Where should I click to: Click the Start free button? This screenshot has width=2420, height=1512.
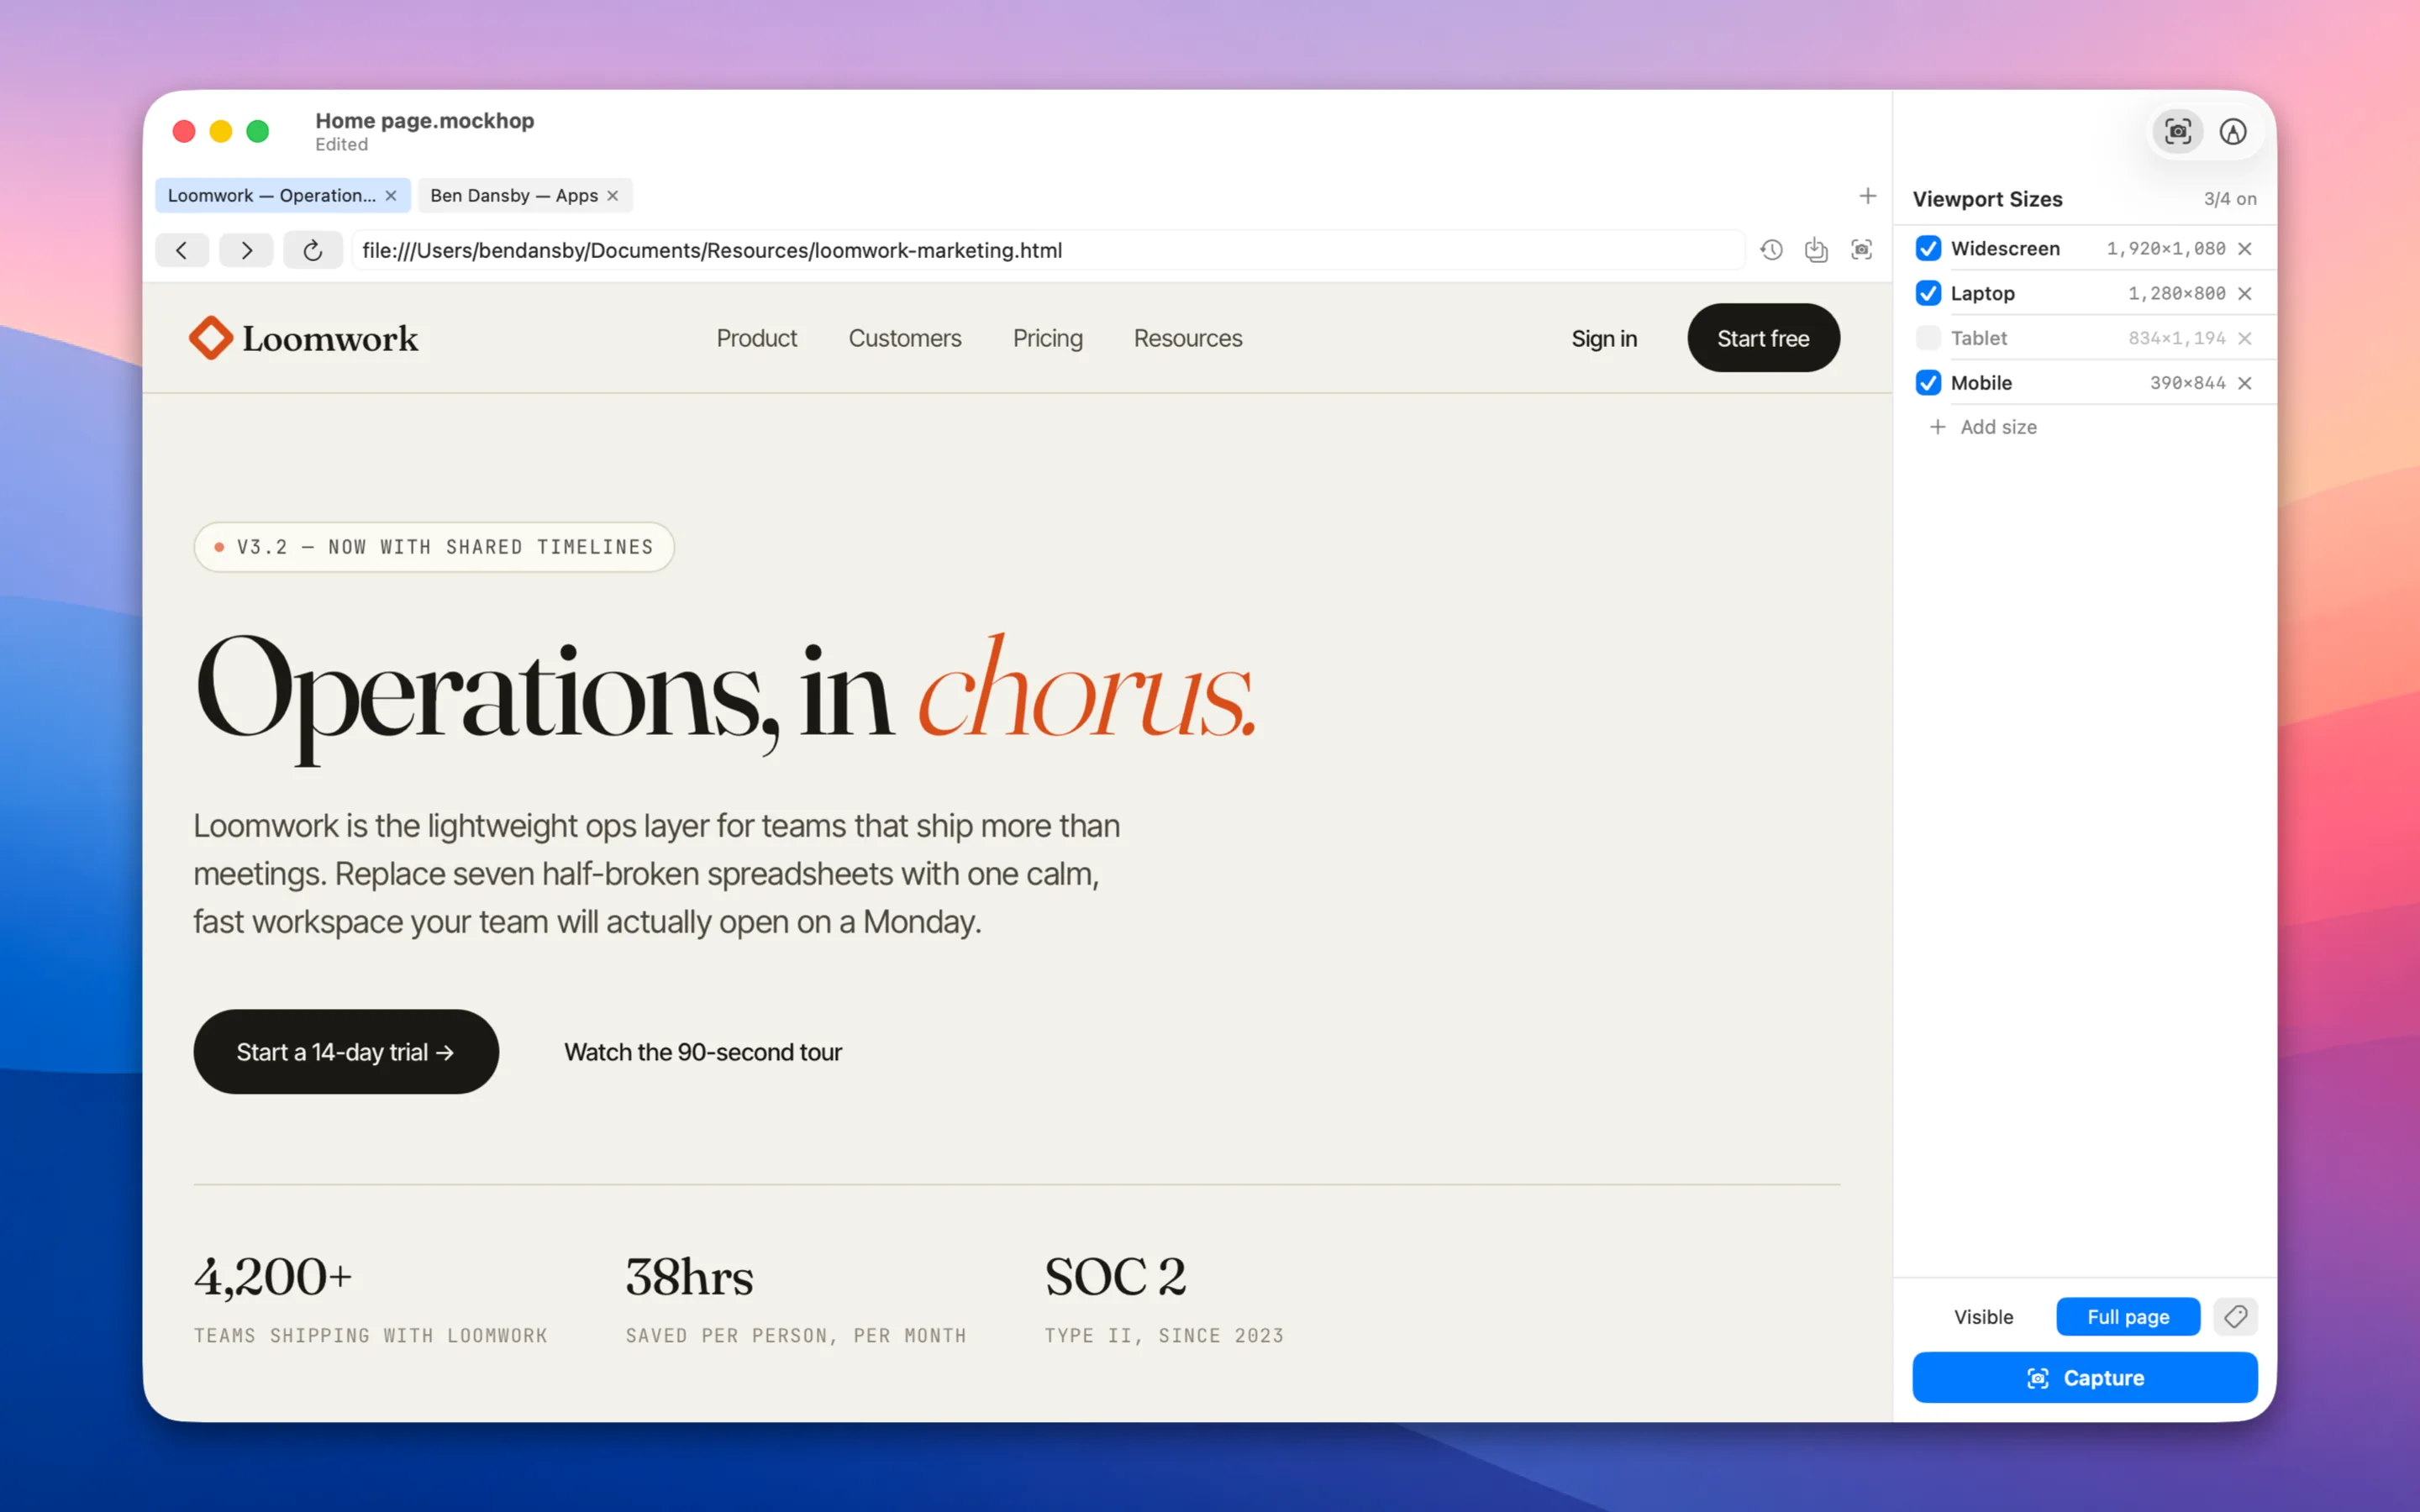tap(1763, 338)
